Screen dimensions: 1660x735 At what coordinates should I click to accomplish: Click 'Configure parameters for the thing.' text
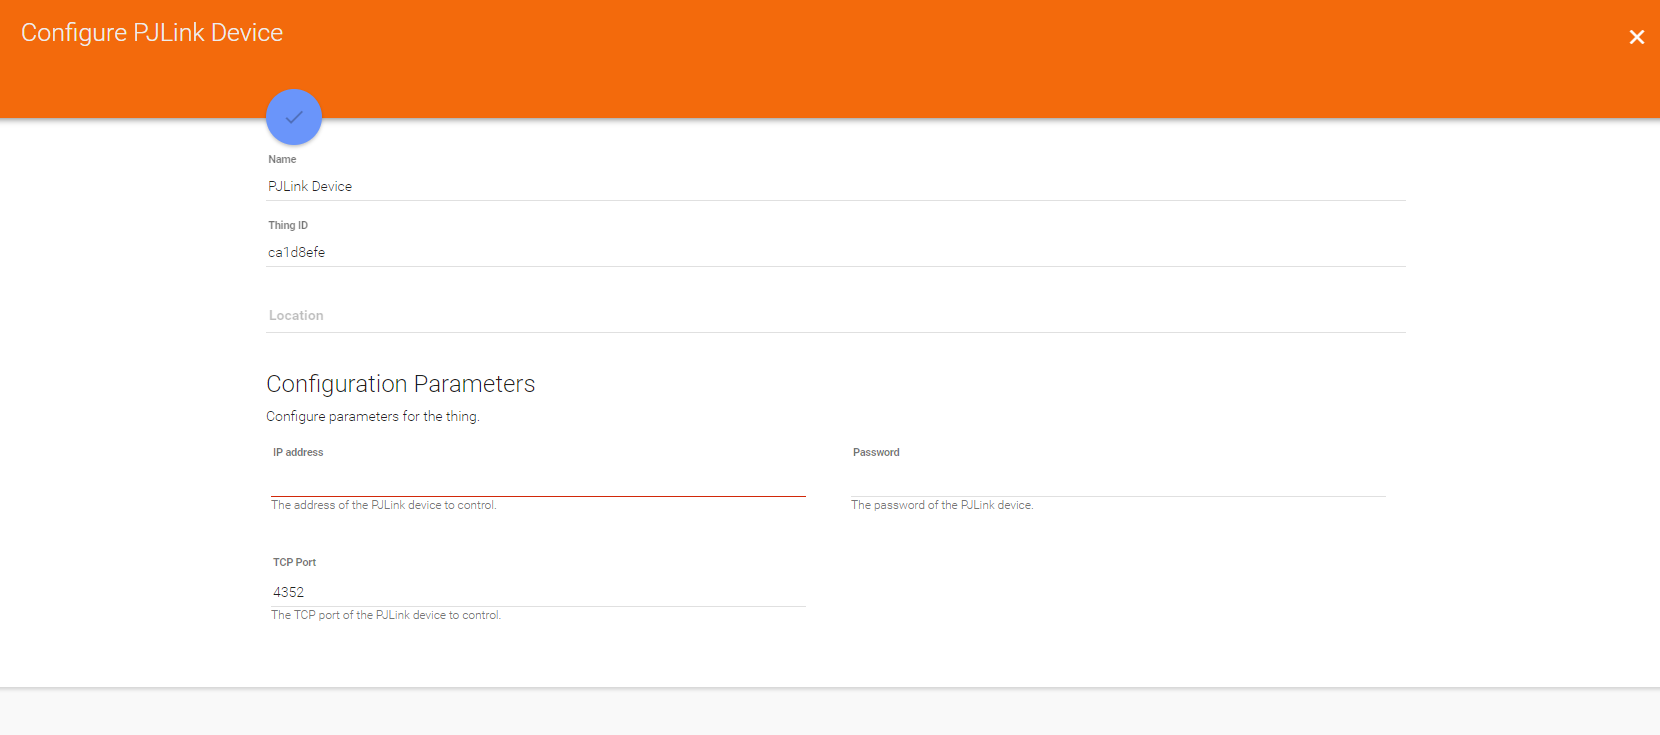pyautogui.click(x=373, y=416)
